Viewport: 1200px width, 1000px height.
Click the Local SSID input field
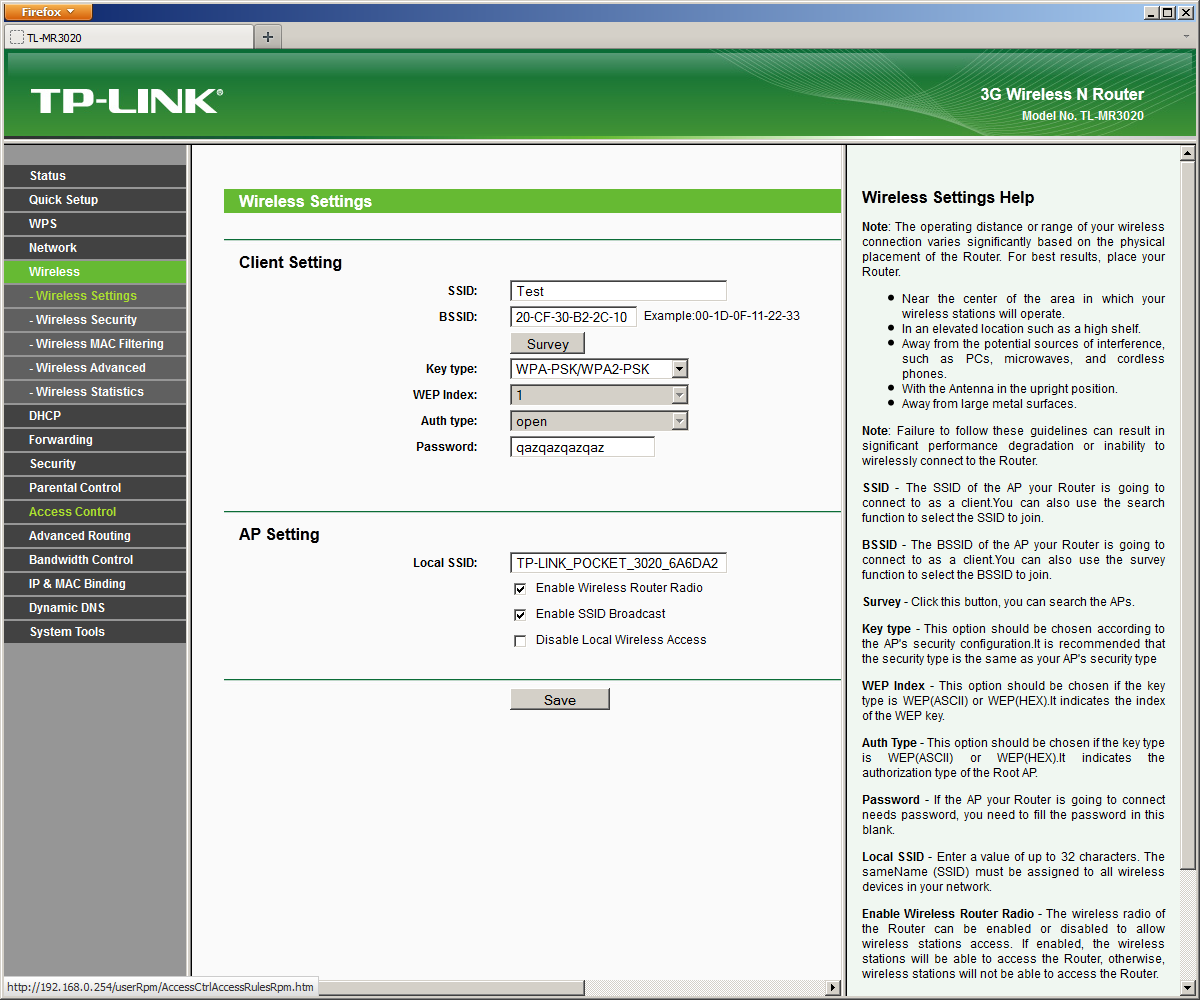[618, 563]
